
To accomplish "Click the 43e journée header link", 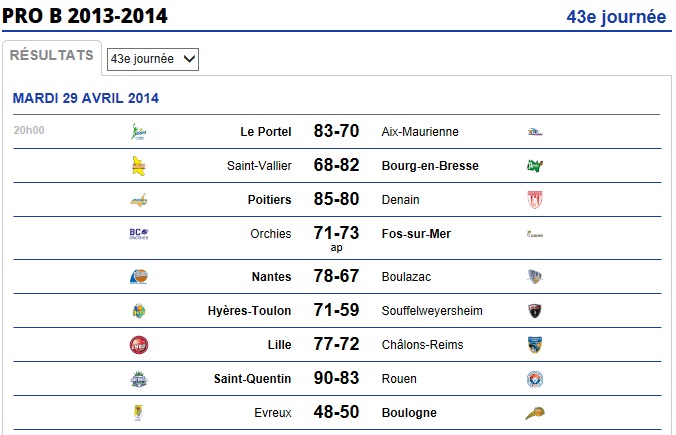I will (616, 17).
